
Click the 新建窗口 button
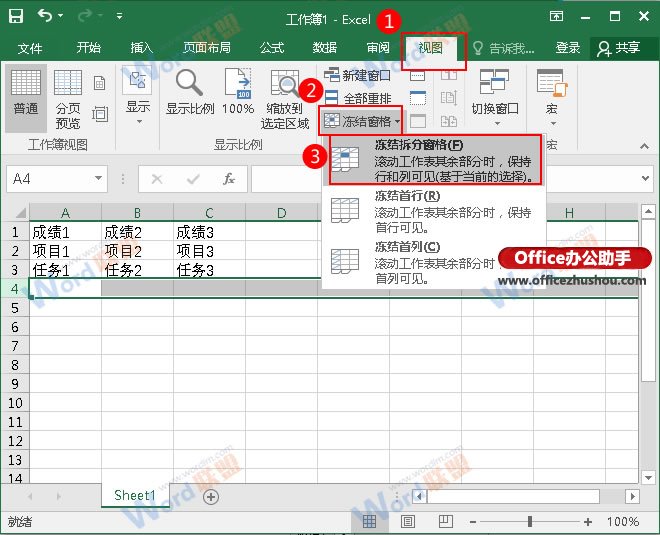pyautogui.click(x=357, y=75)
